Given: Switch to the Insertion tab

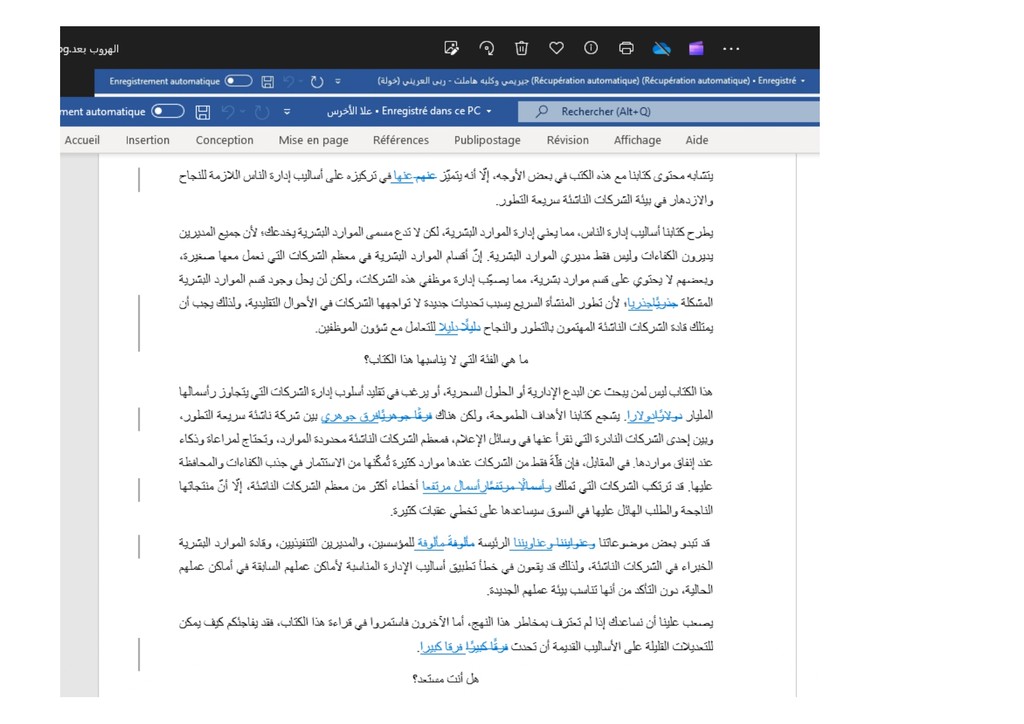Looking at the screenshot, I should click(x=148, y=140).
